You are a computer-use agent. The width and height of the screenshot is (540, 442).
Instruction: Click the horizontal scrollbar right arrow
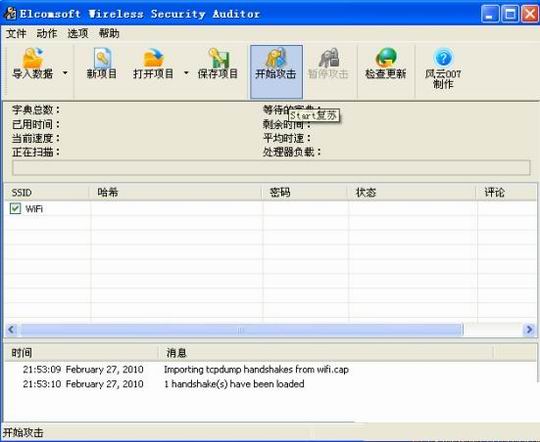(x=529, y=330)
